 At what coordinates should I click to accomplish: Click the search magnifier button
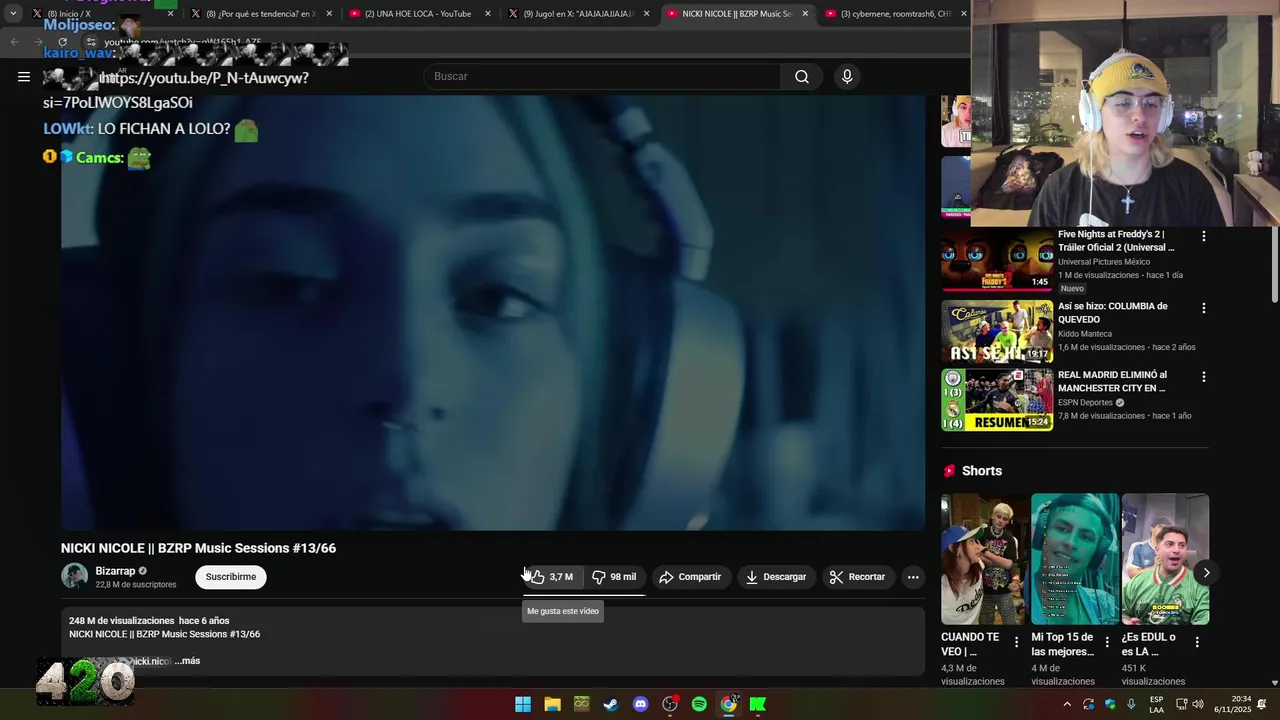click(x=802, y=76)
